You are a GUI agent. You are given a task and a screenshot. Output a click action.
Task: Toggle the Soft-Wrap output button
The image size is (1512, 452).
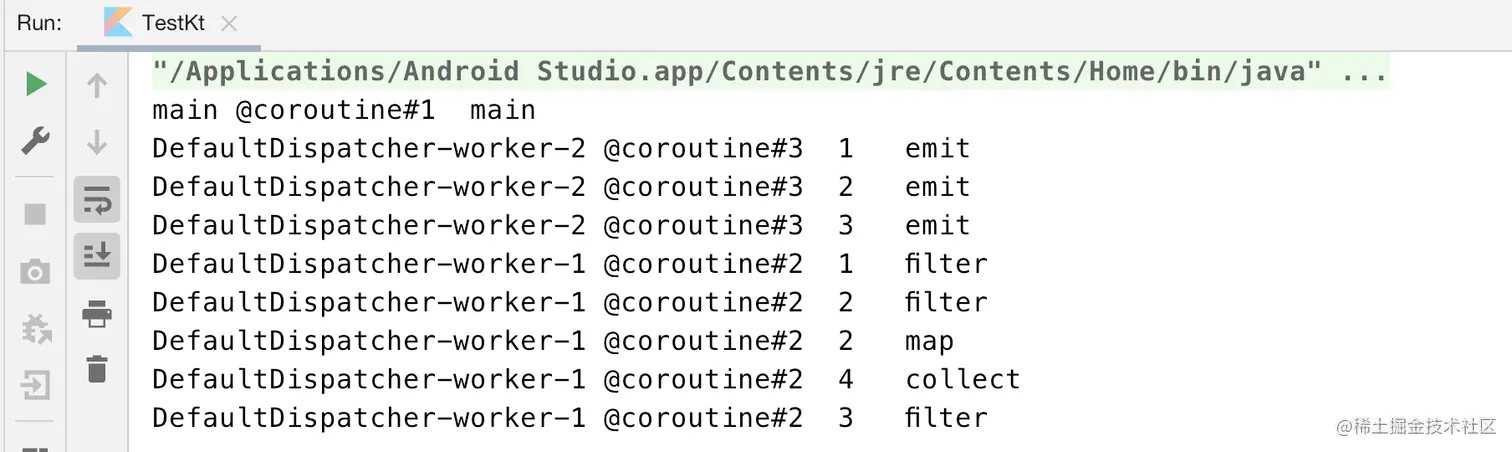97,200
